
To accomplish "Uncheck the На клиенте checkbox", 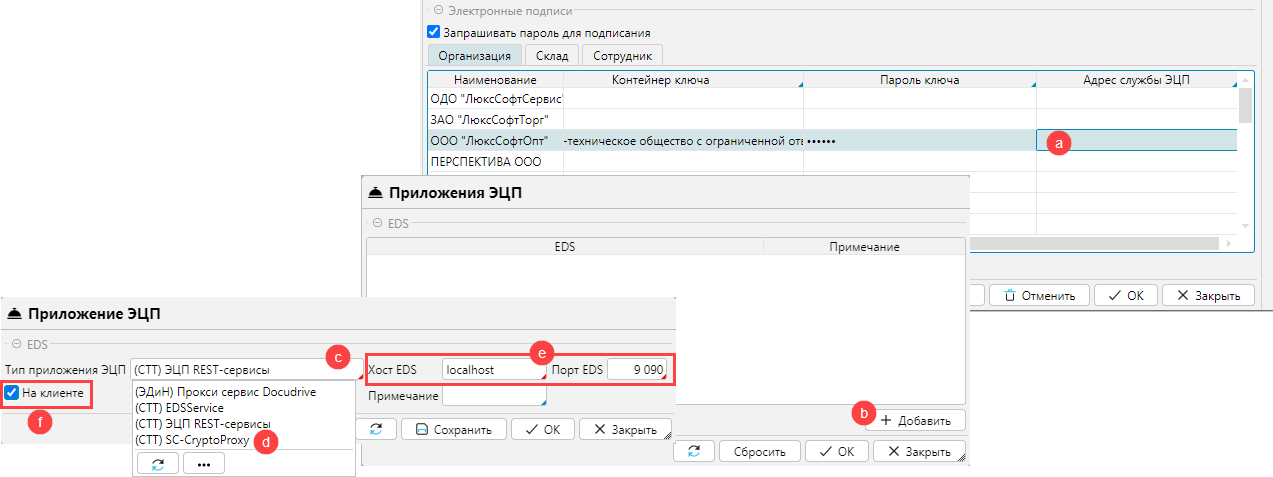I will tap(11, 393).
